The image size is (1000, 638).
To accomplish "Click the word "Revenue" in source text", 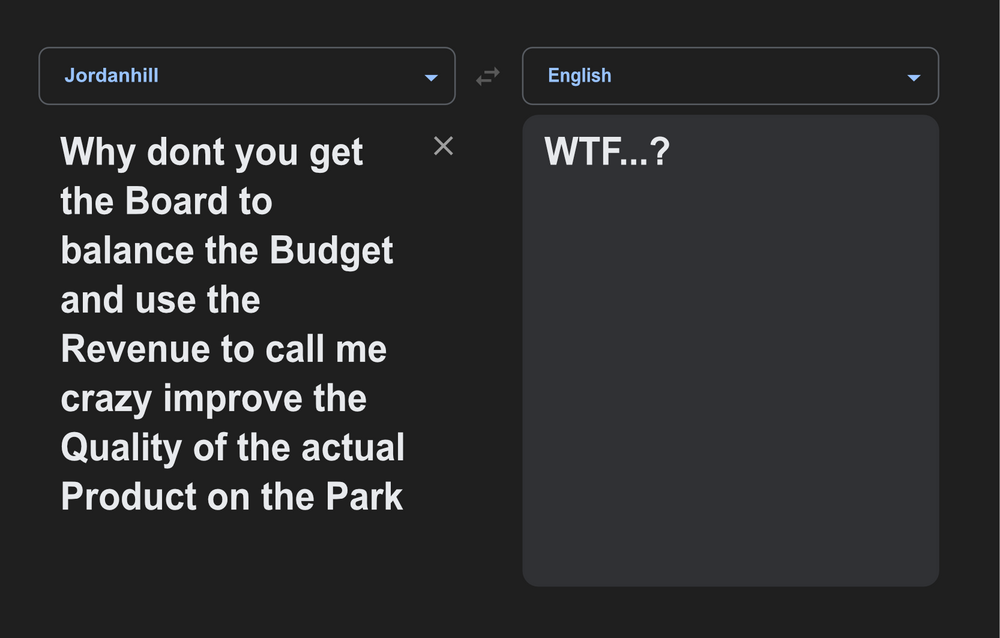I will click(137, 349).
